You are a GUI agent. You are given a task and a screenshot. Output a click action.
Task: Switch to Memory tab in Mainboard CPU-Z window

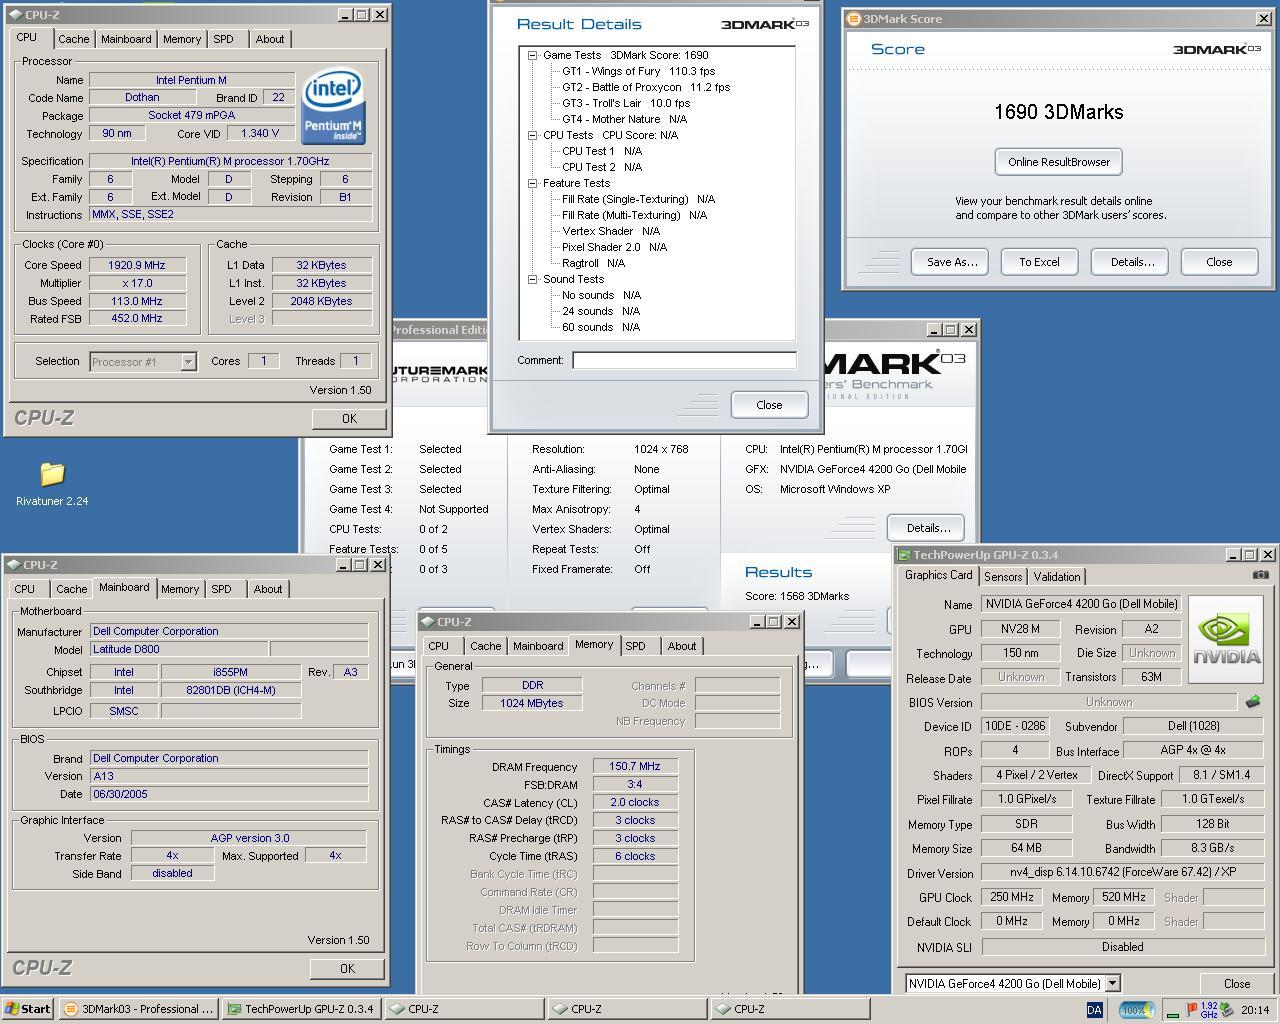(x=180, y=589)
